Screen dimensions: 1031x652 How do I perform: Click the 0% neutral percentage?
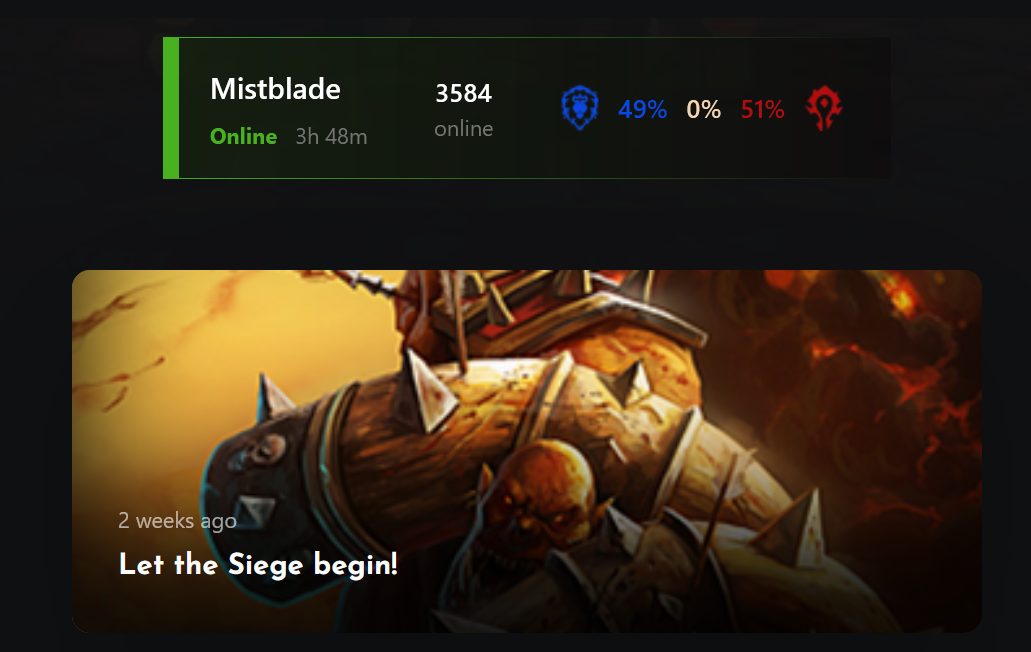pos(704,109)
